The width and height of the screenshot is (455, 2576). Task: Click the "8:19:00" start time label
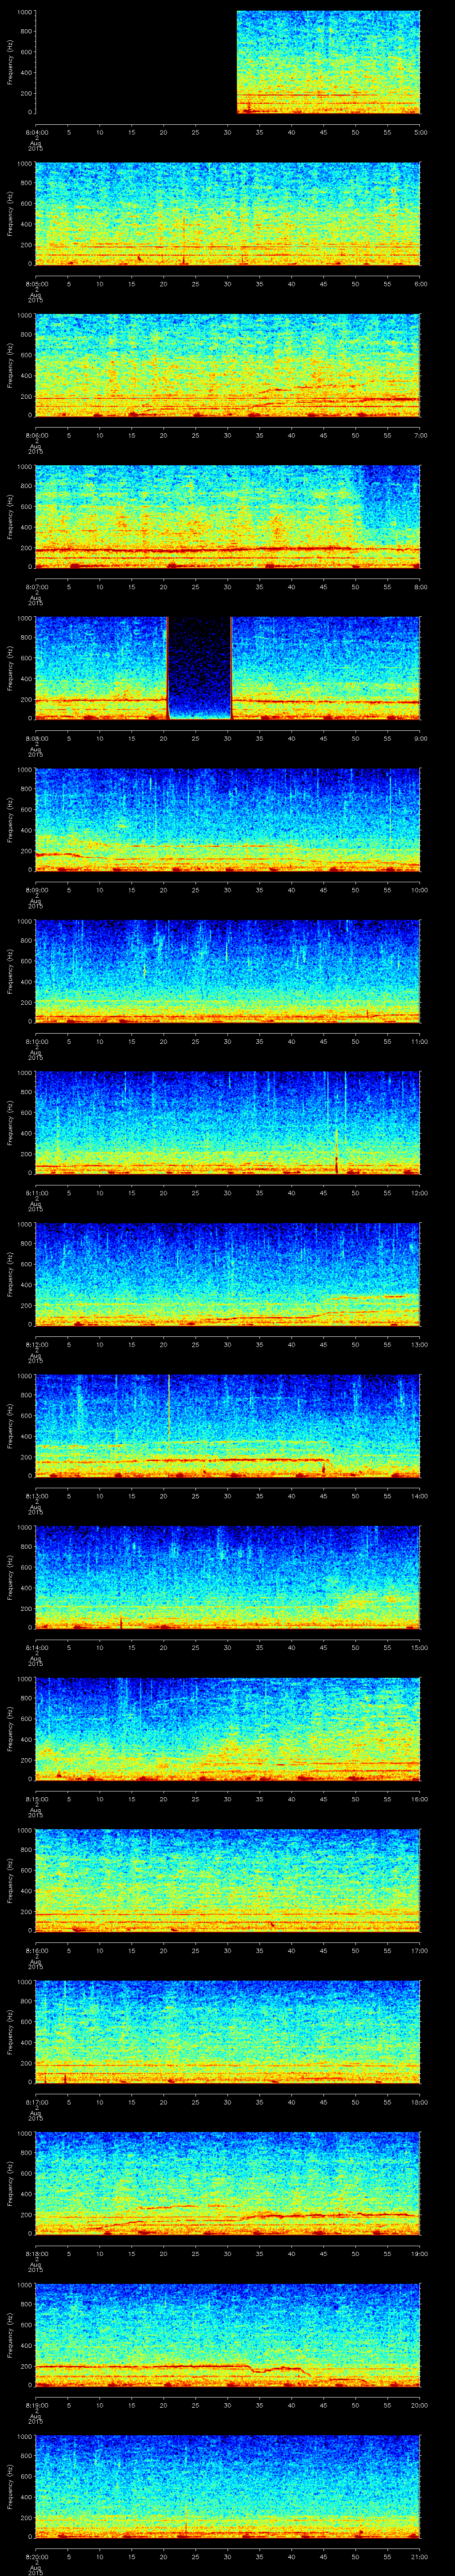tap(36, 2405)
